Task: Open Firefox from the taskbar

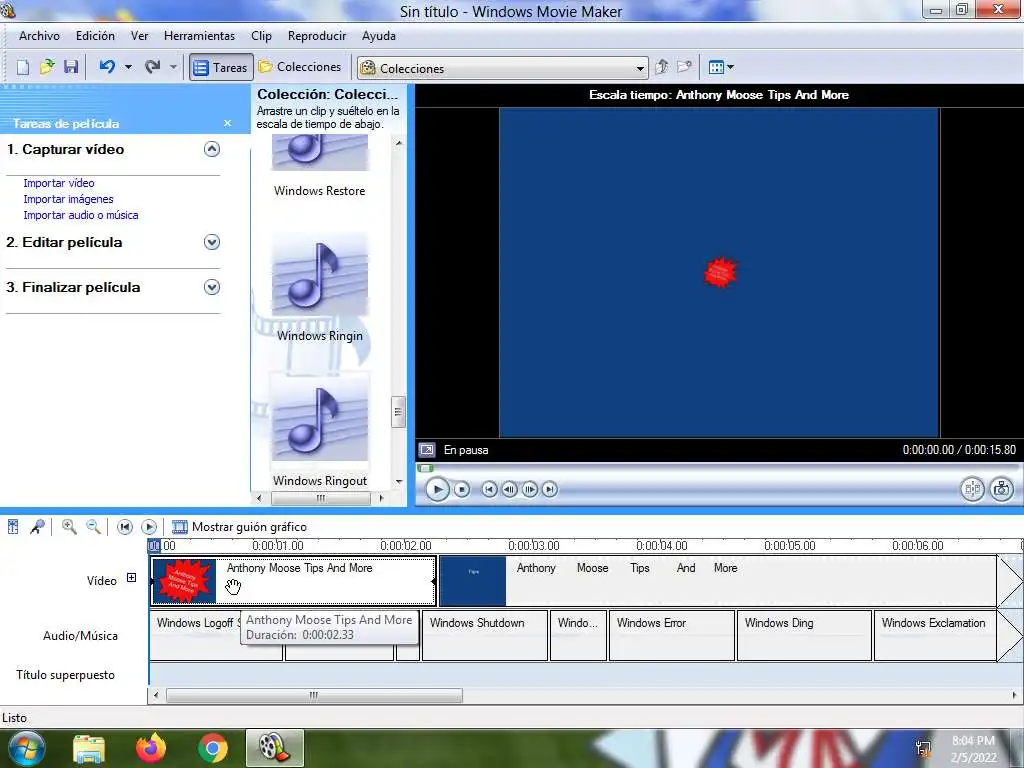Action: tap(151, 748)
